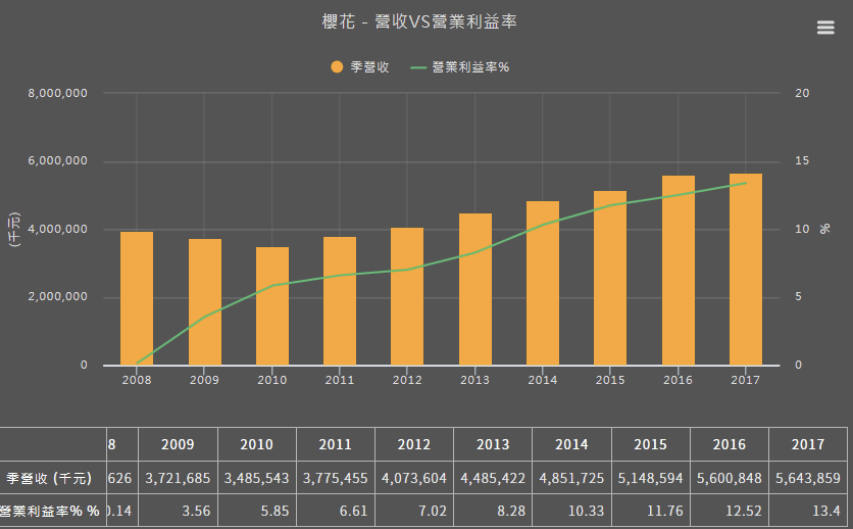Toggle the 季營收 series in the legend
Image resolution: width=853 pixels, height=529 pixels.
[x=360, y=67]
